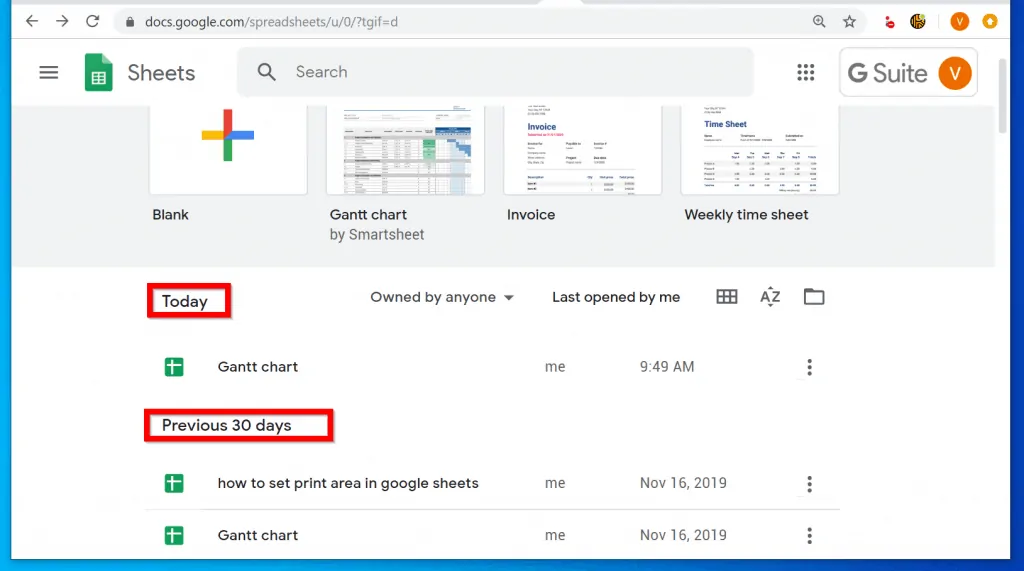1024x571 pixels.
Task: Click the by Smartsheet label
Action: pyautogui.click(x=377, y=235)
